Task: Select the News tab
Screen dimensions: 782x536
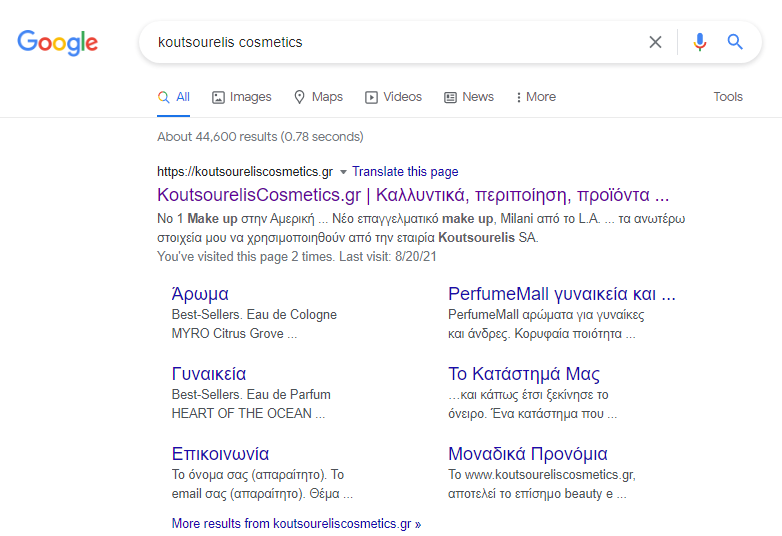Action: [468, 97]
